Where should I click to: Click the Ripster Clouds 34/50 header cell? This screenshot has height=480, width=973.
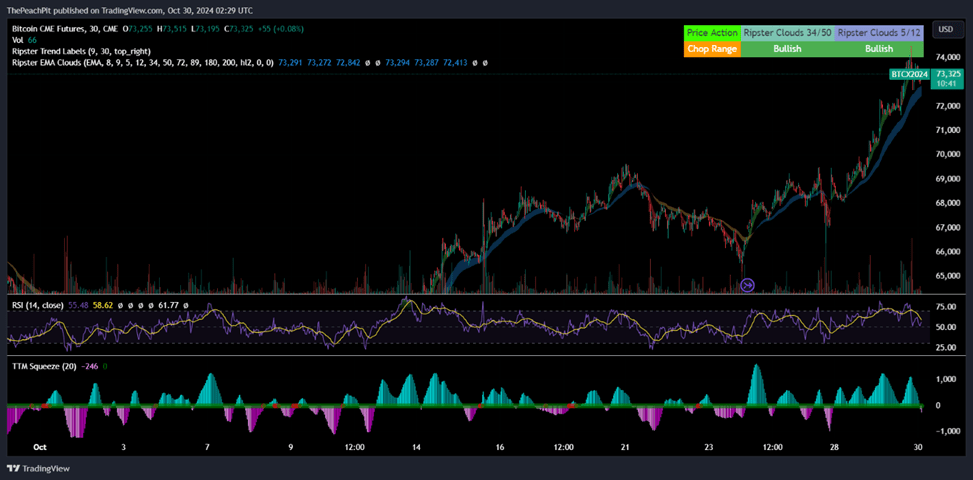pos(787,33)
